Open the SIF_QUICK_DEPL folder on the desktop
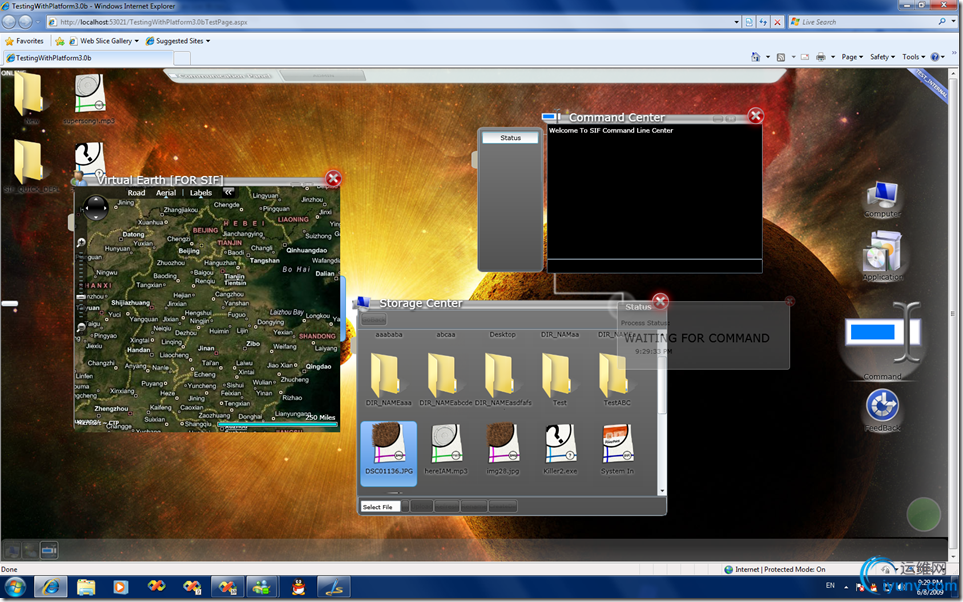Screen dimensions: 963x602 (x=28, y=166)
